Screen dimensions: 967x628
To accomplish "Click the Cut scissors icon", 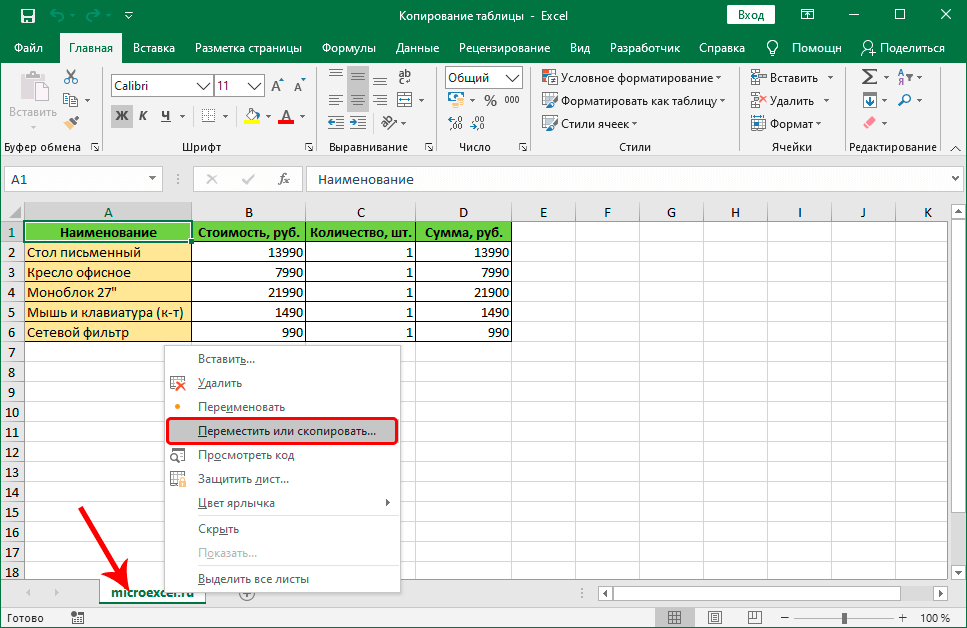I will [71, 78].
